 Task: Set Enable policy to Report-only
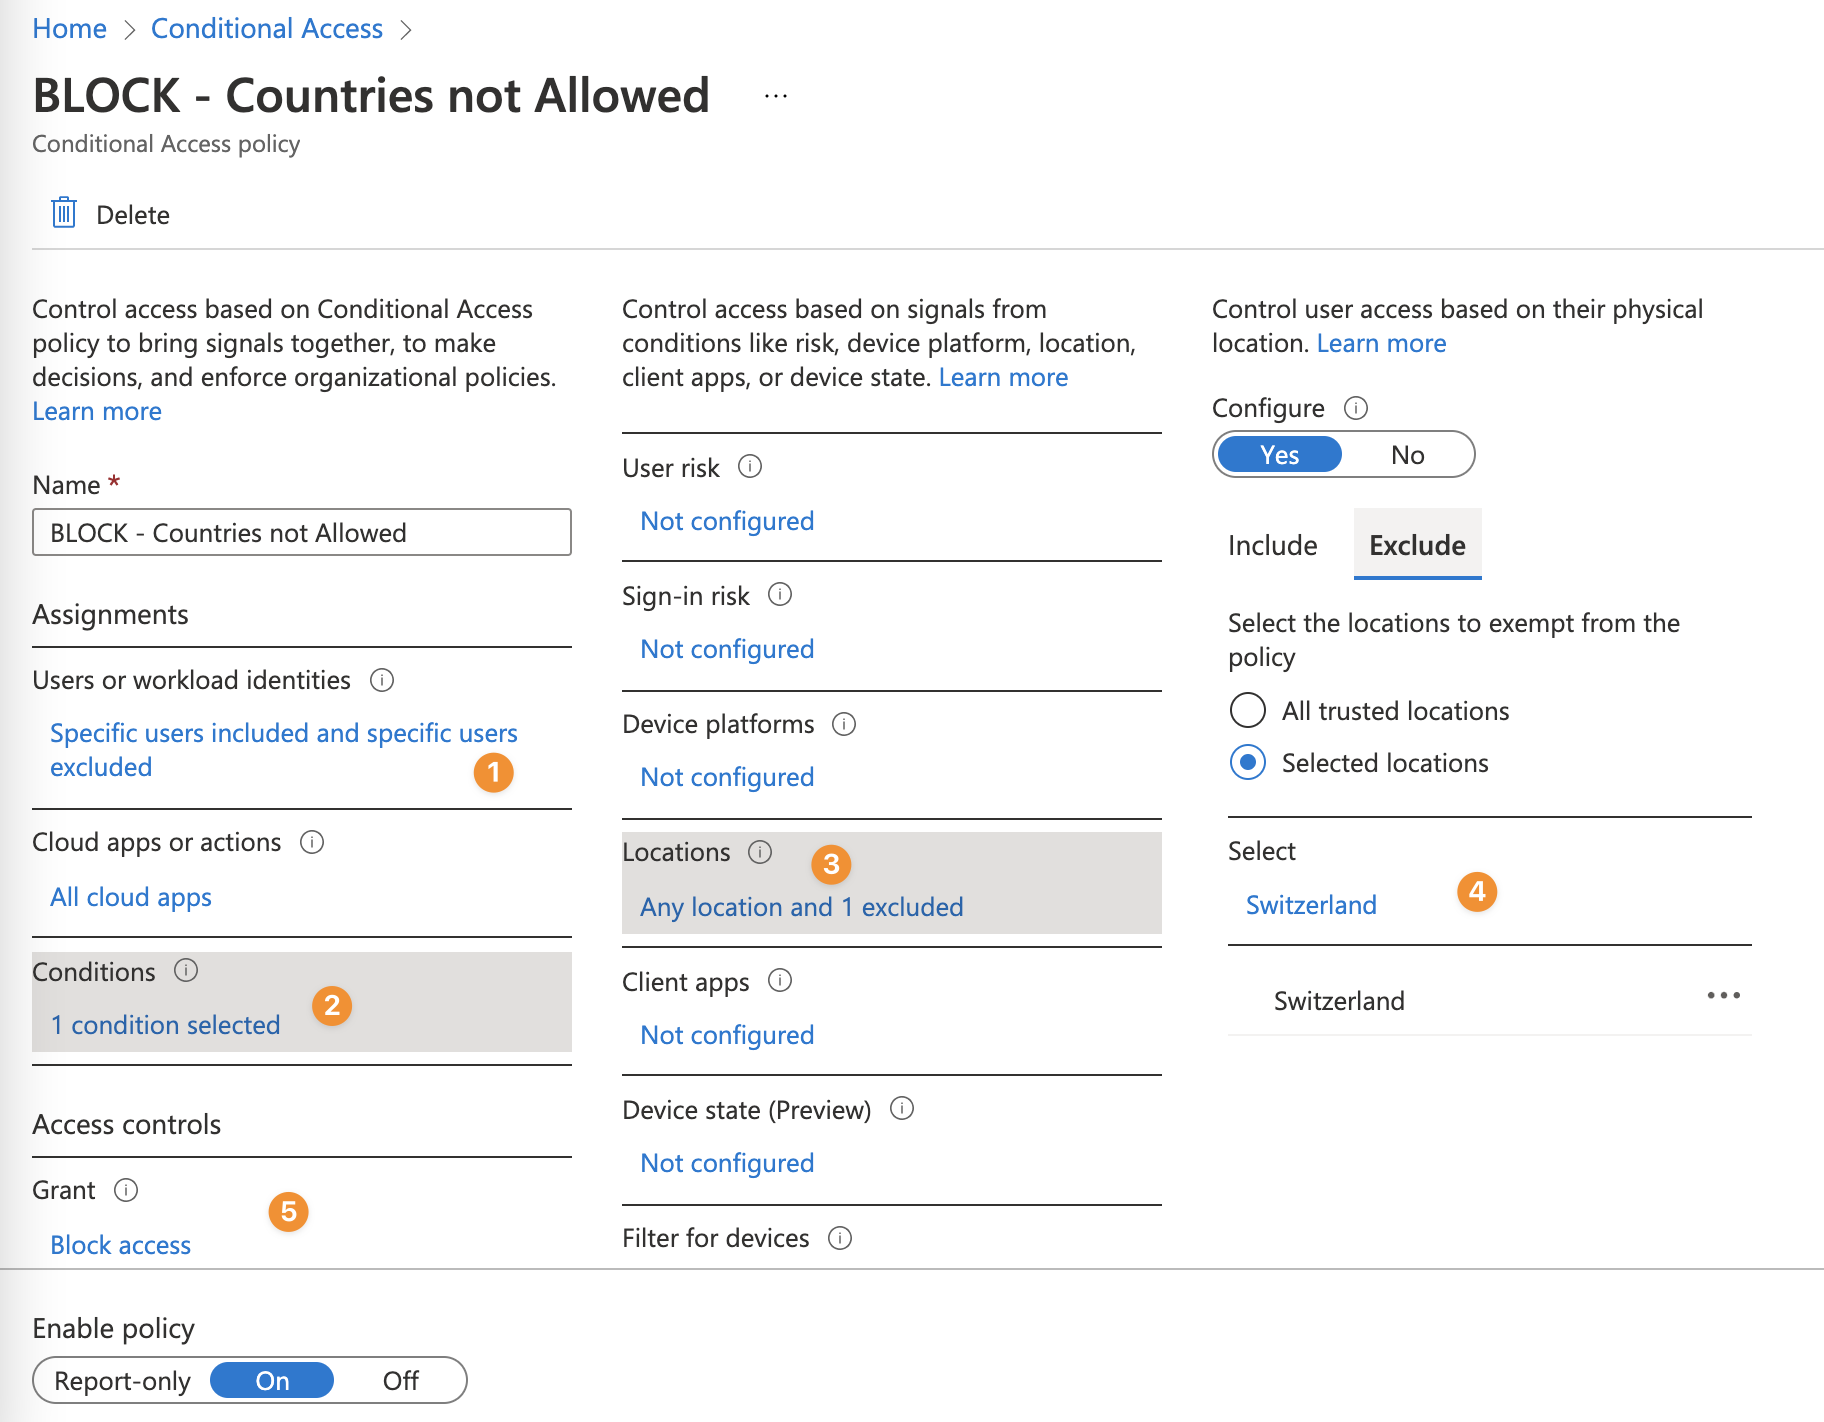pyautogui.click(x=122, y=1381)
